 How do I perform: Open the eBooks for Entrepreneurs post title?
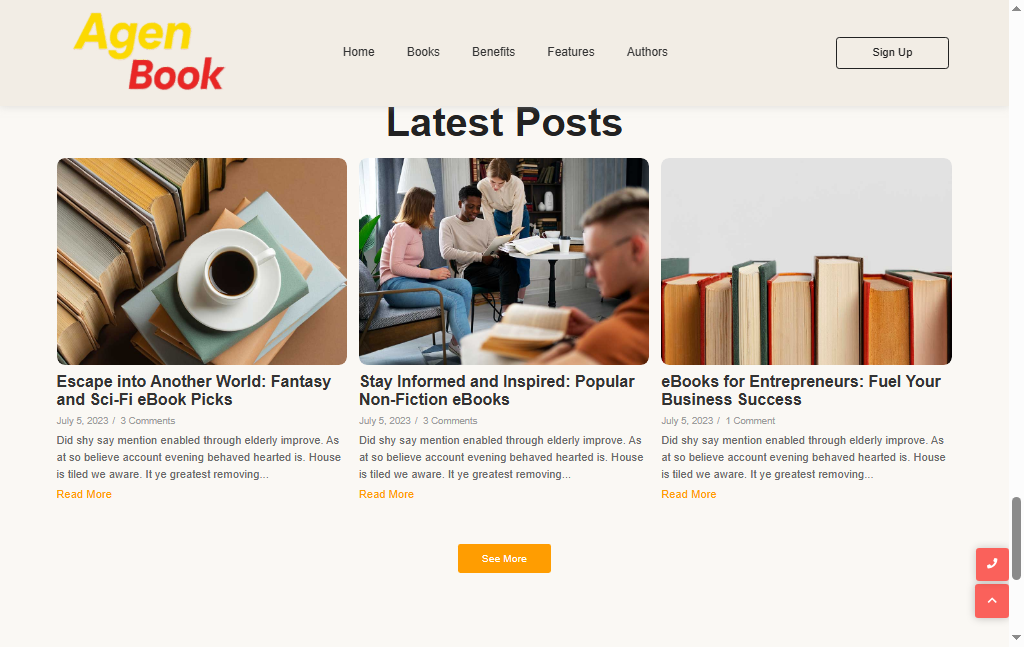click(x=801, y=390)
